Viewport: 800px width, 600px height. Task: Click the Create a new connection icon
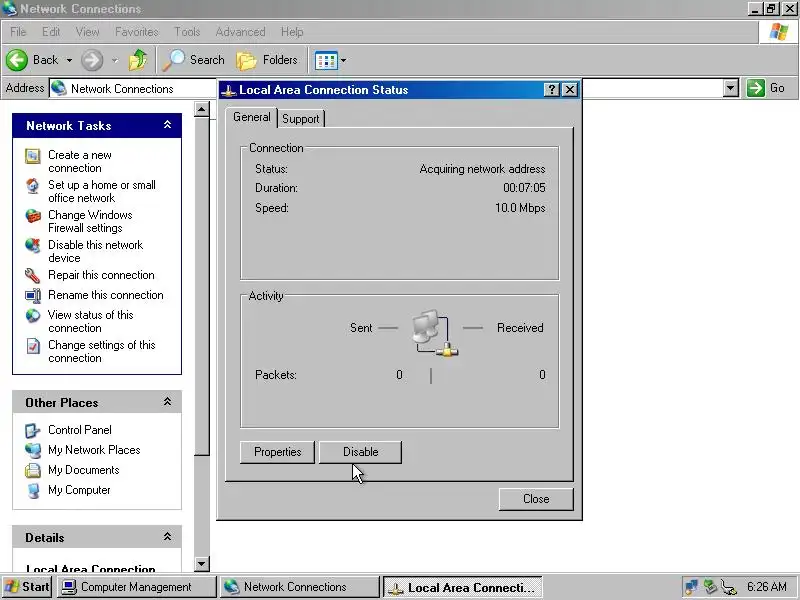[33, 156]
